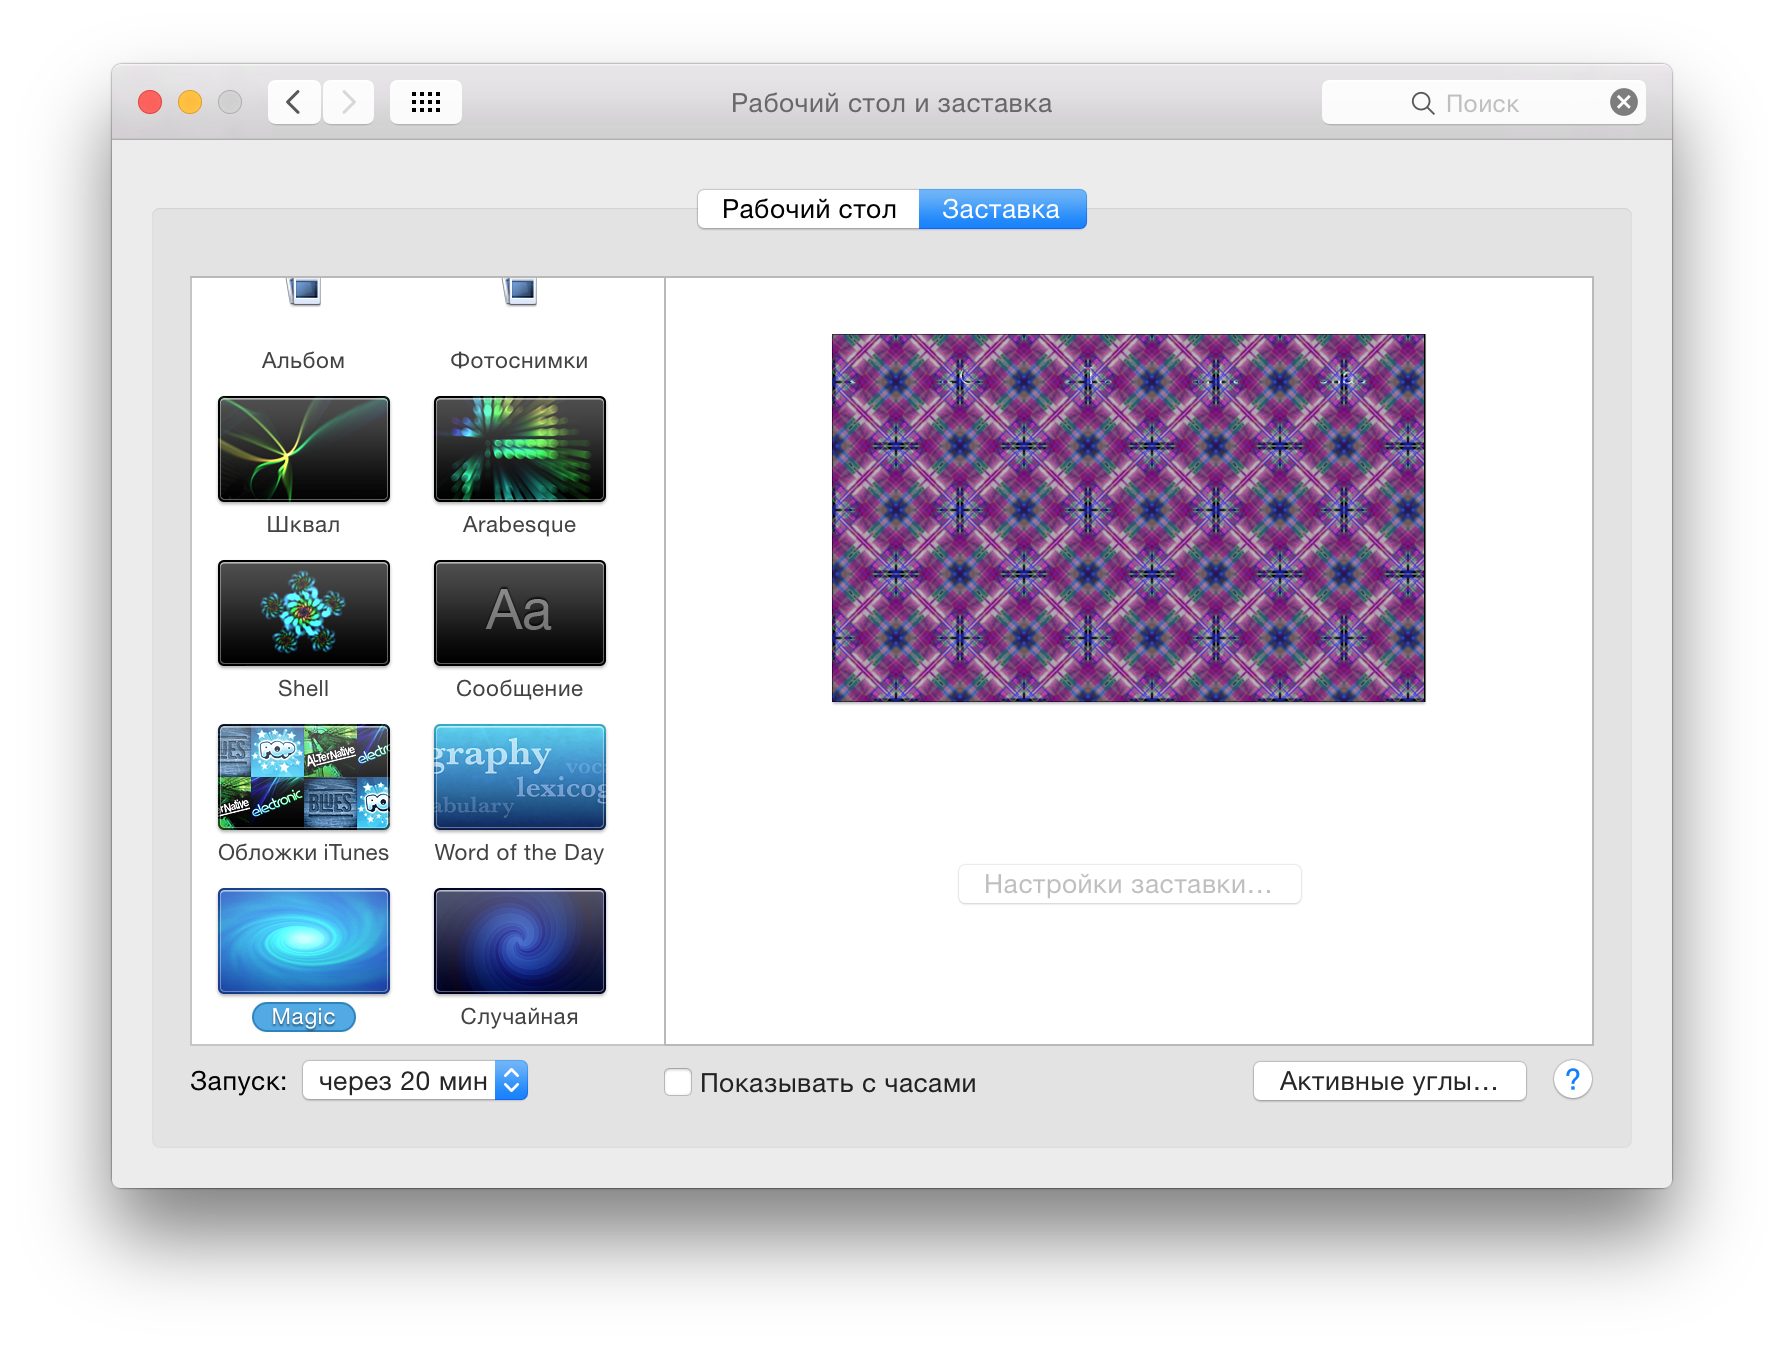Choose the Сообщение screensaver thumbnail

pos(520,613)
